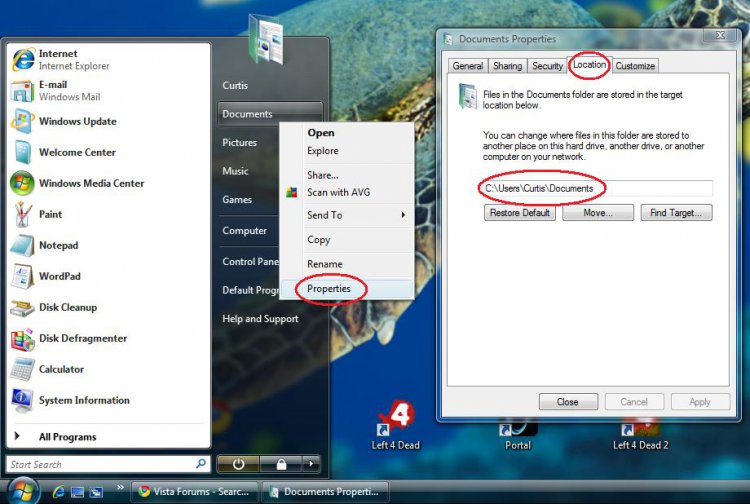Open Notepad icon

22,245
